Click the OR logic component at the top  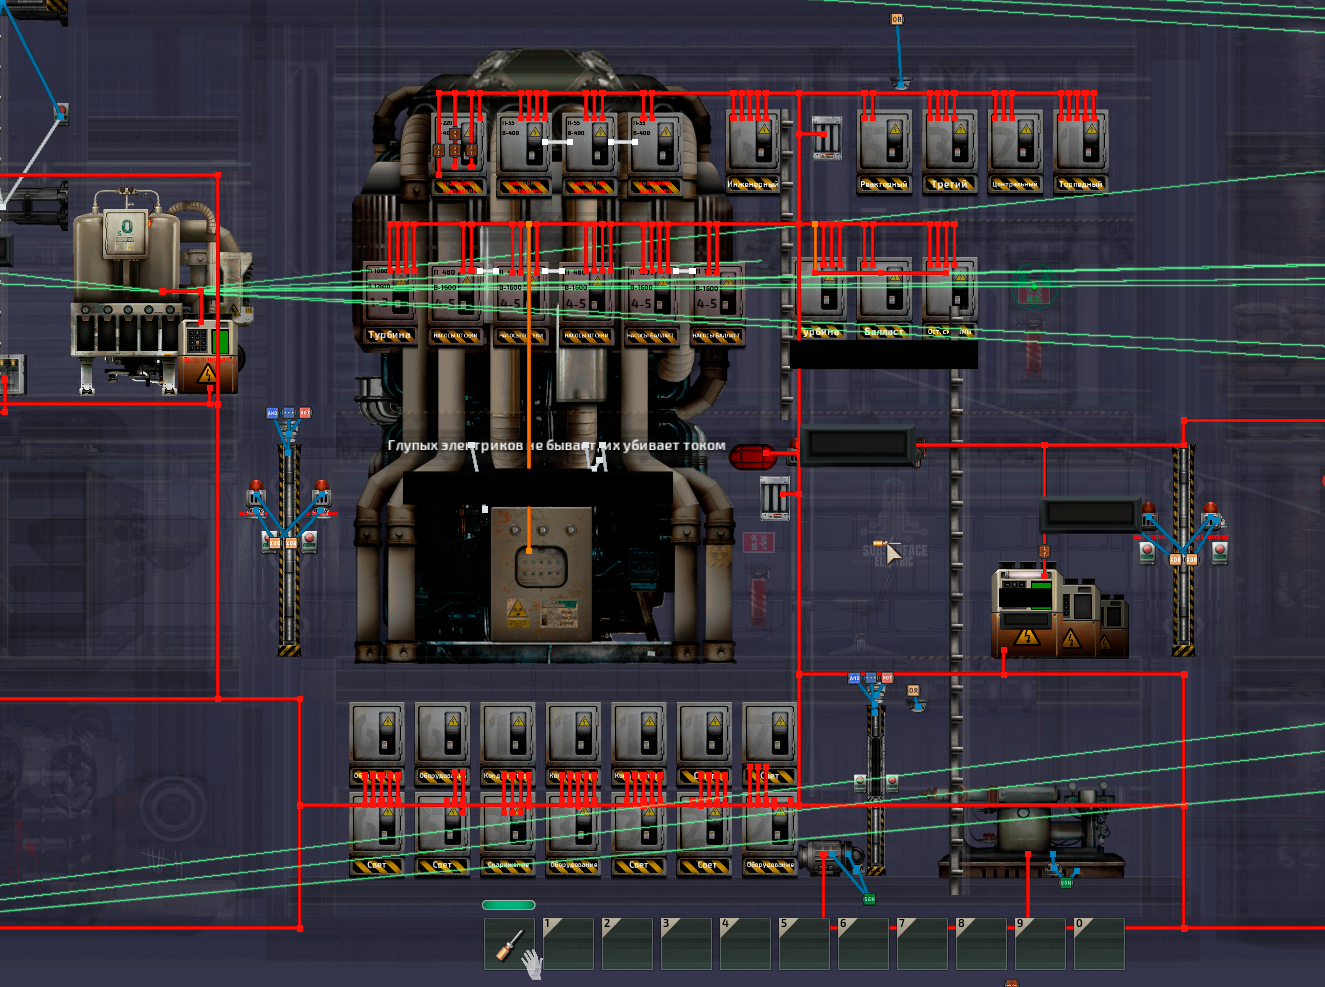(897, 19)
